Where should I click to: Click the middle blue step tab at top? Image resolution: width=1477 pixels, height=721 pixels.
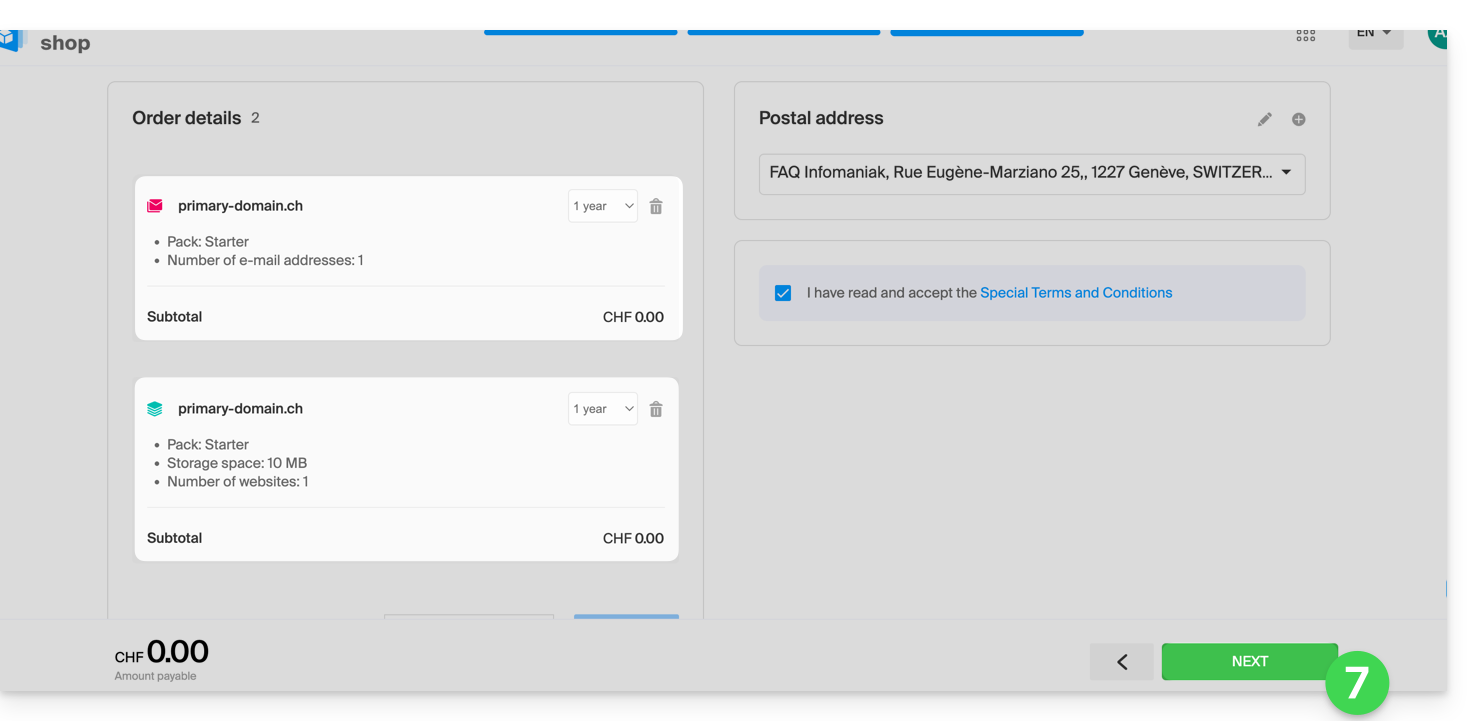click(783, 33)
